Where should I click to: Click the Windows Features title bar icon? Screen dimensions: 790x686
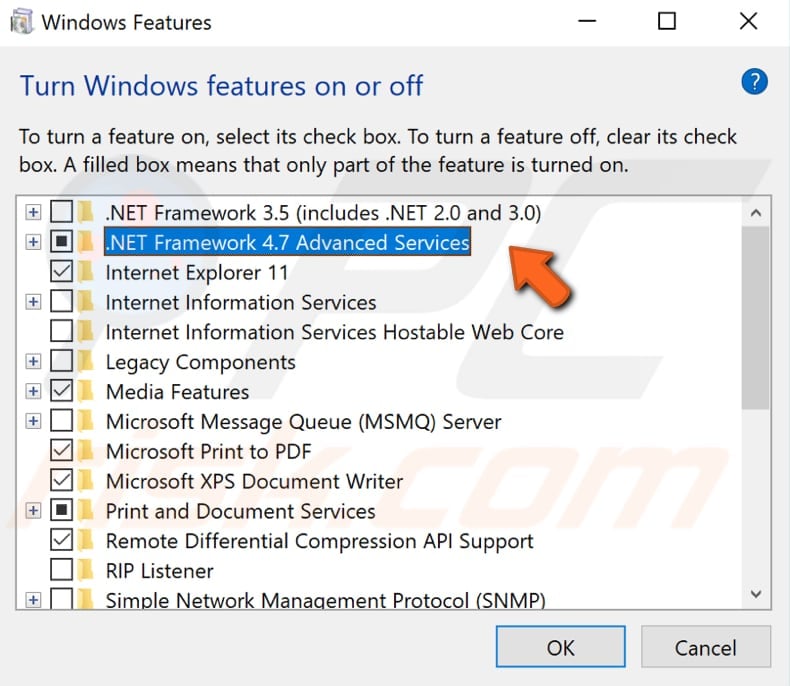tap(22, 22)
